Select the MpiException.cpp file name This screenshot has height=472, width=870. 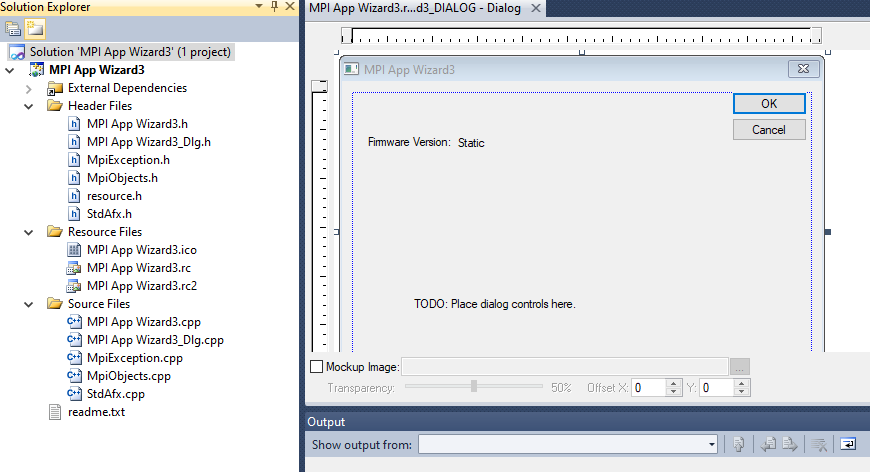point(135,358)
